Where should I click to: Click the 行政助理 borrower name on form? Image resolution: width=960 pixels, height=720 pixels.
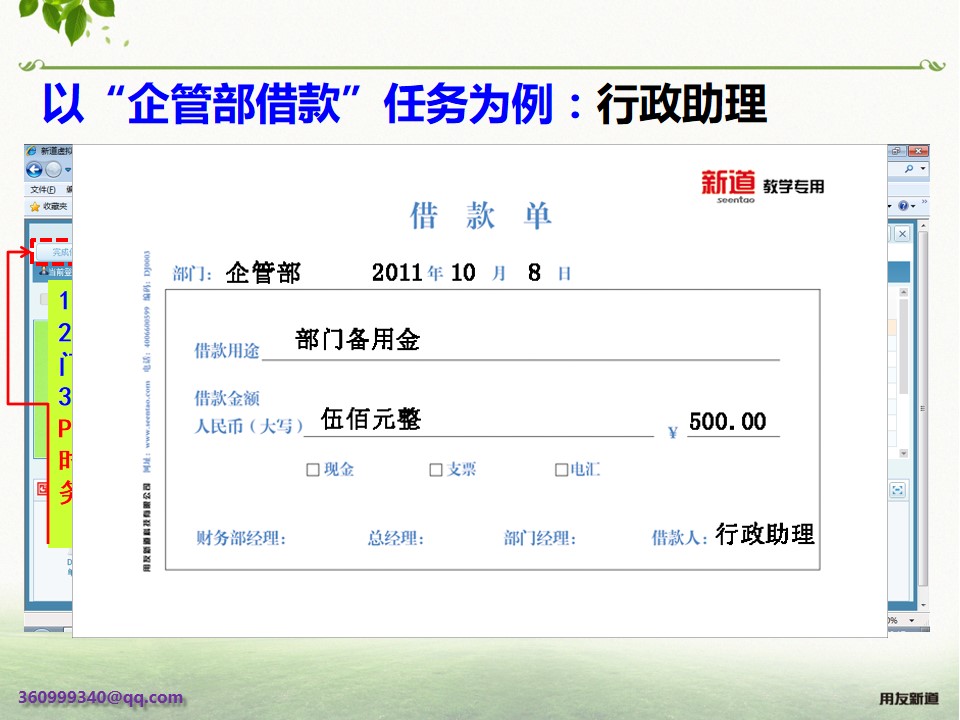[765, 534]
